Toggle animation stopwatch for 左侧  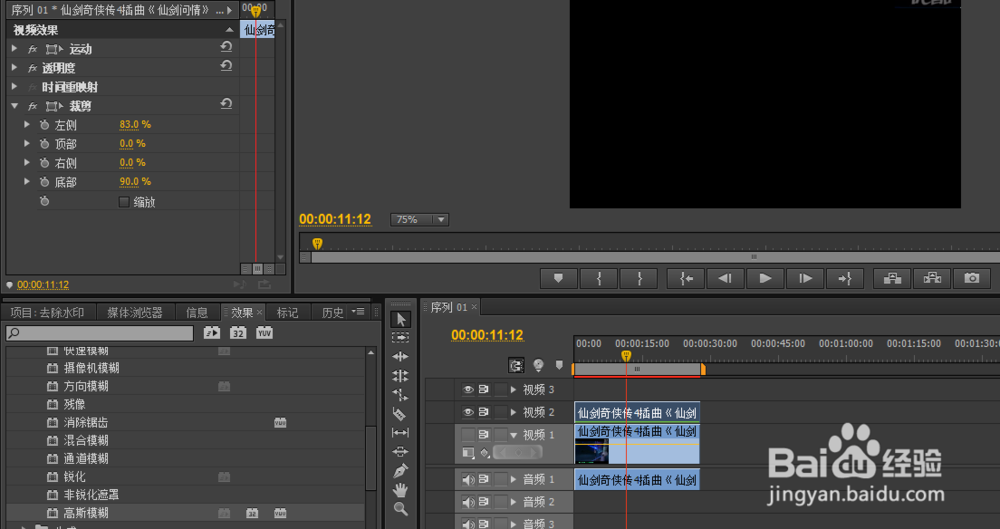(44, 125)
